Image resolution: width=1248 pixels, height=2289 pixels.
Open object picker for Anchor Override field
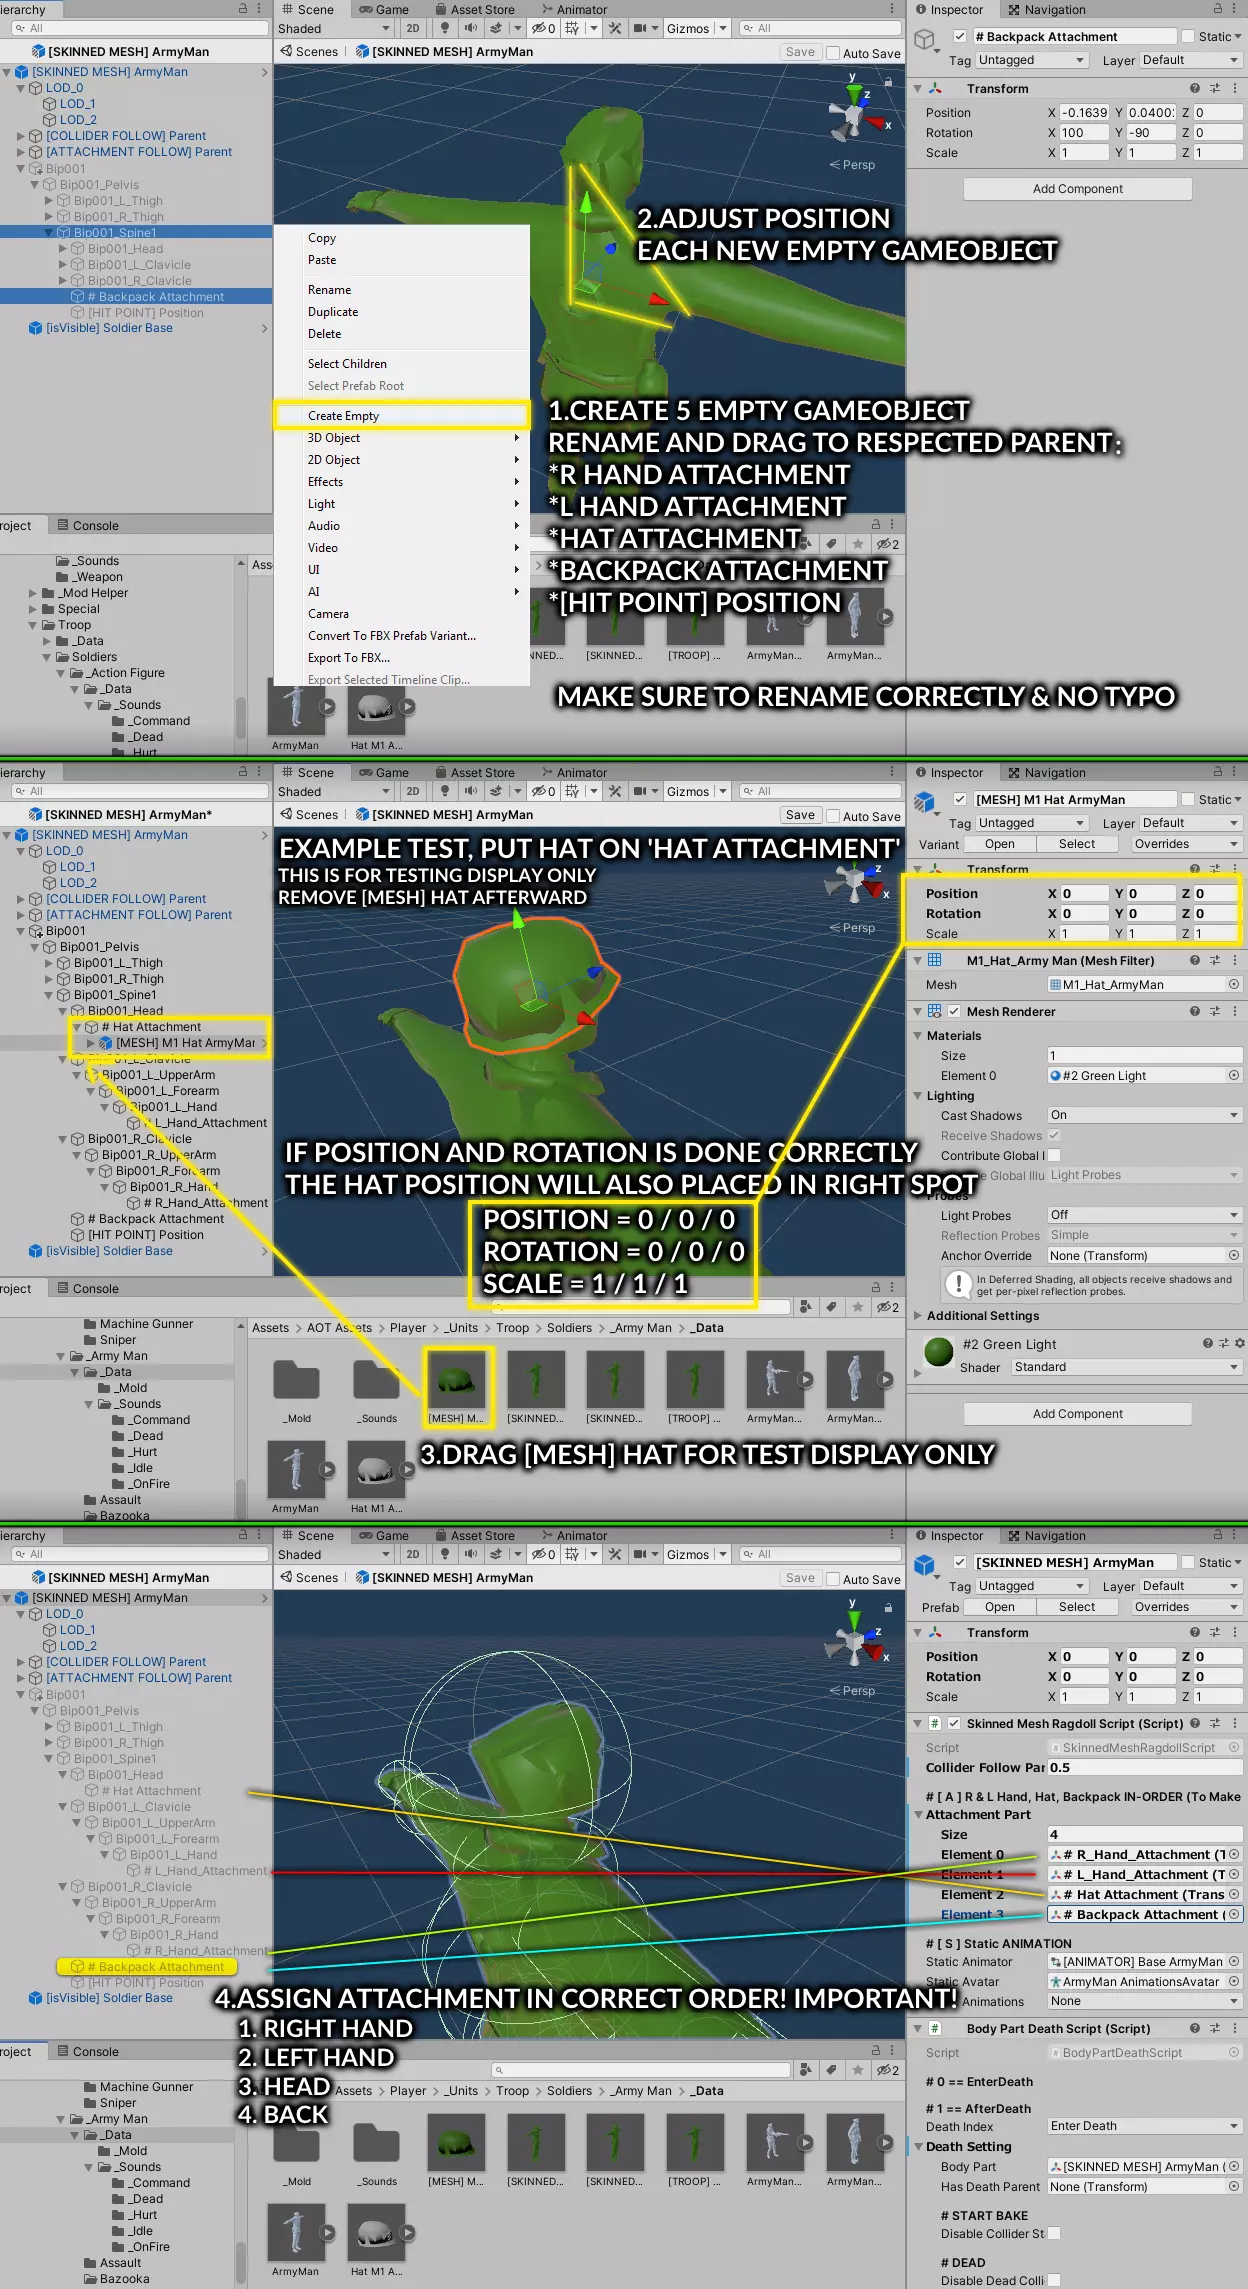pos(1234,1255)
